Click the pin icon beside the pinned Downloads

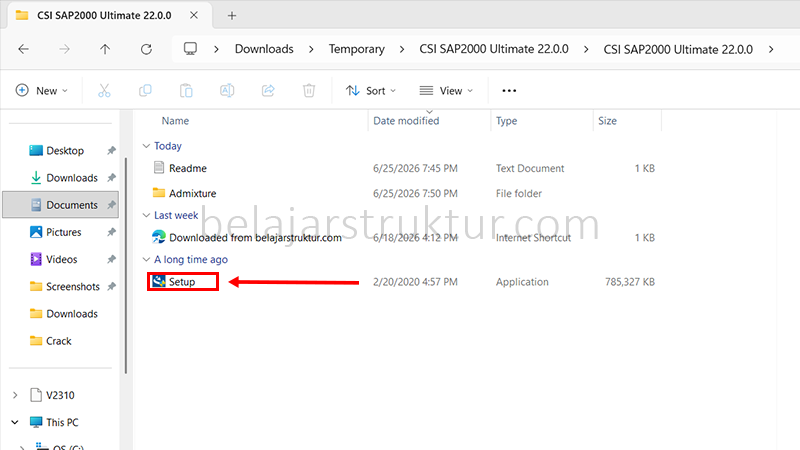[111, 178]
